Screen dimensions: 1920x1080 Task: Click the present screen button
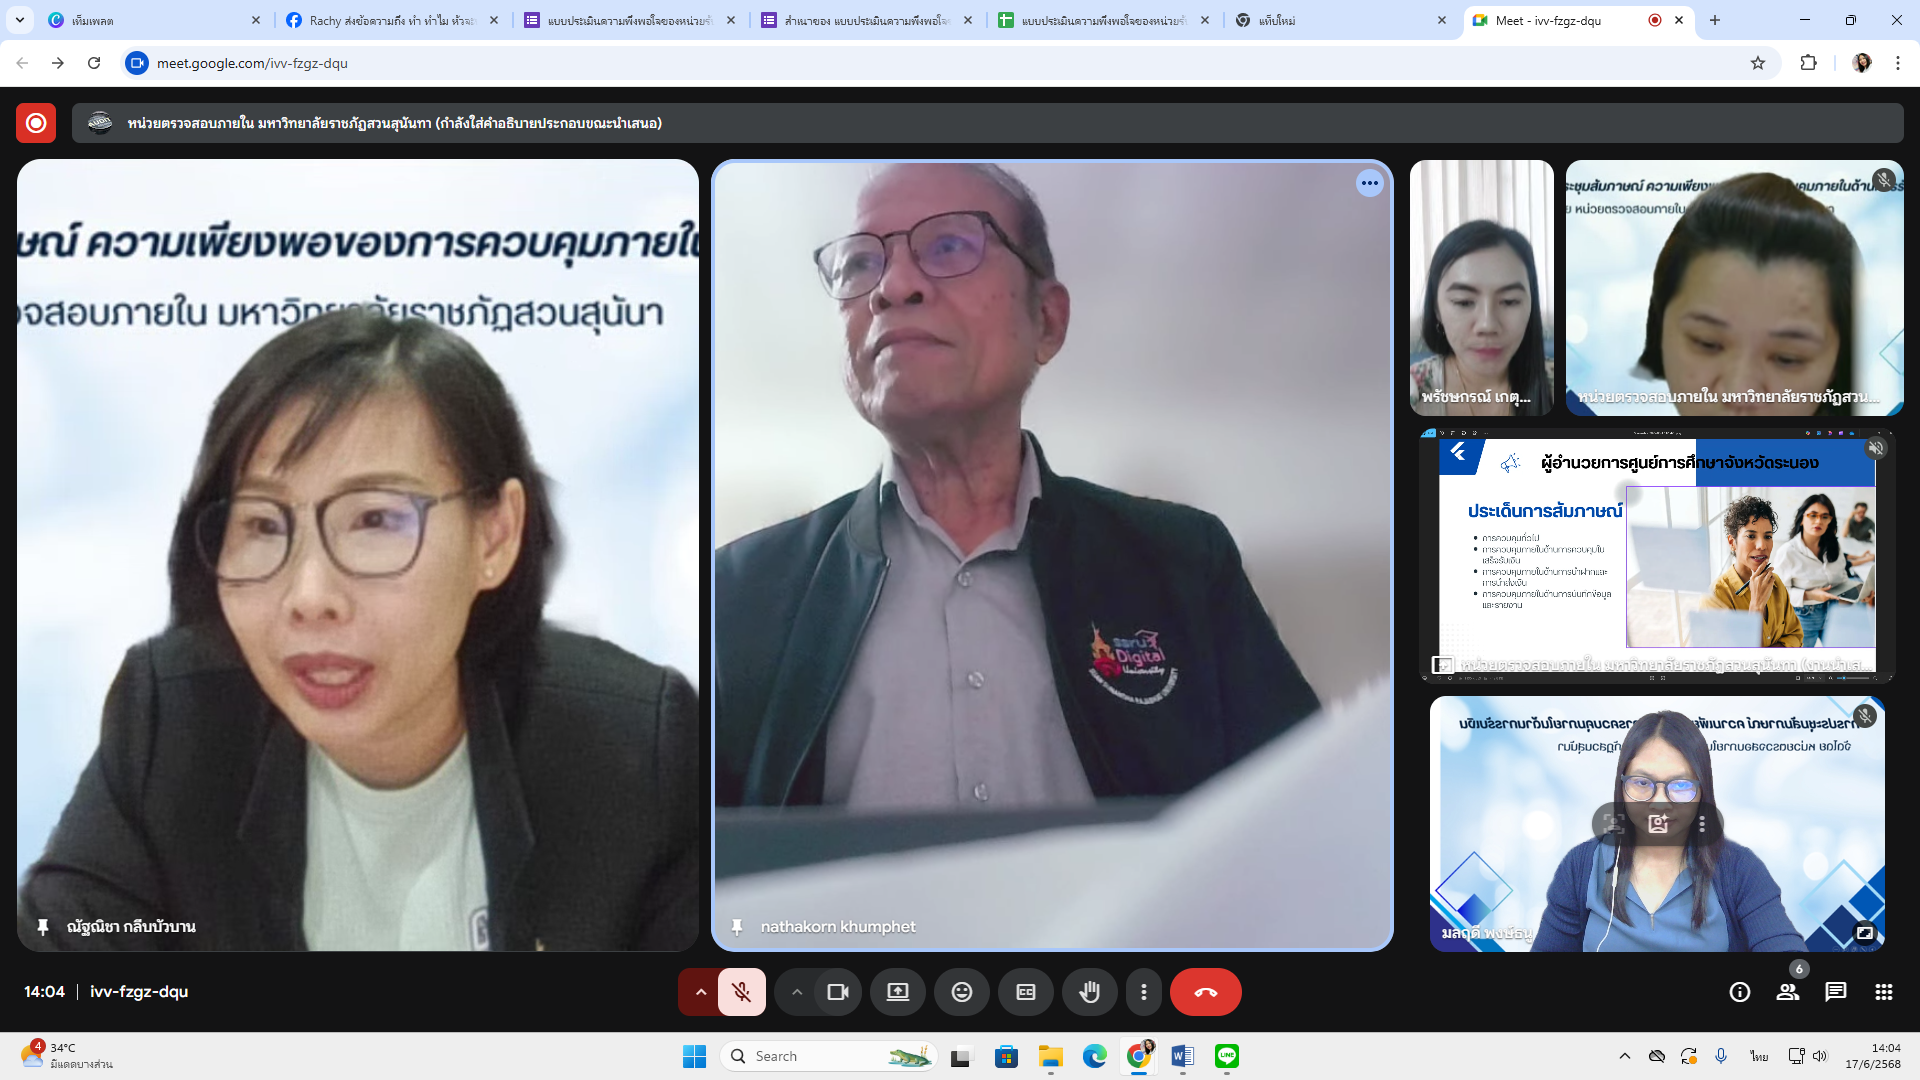tap(897, 992)
